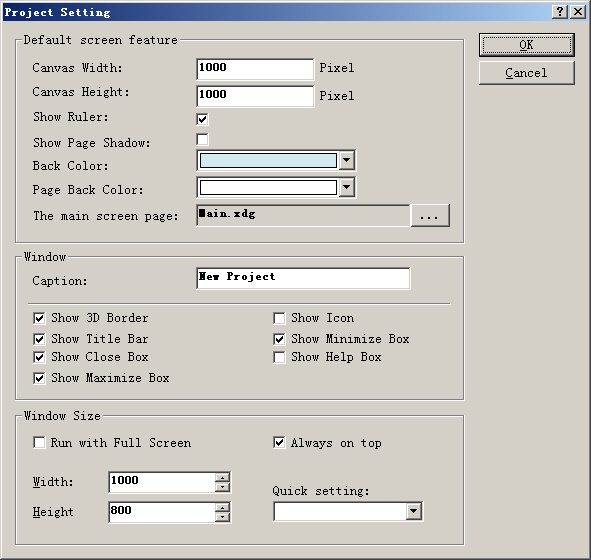Uncheck the Show Ruler checkbox

pos(202,119)
